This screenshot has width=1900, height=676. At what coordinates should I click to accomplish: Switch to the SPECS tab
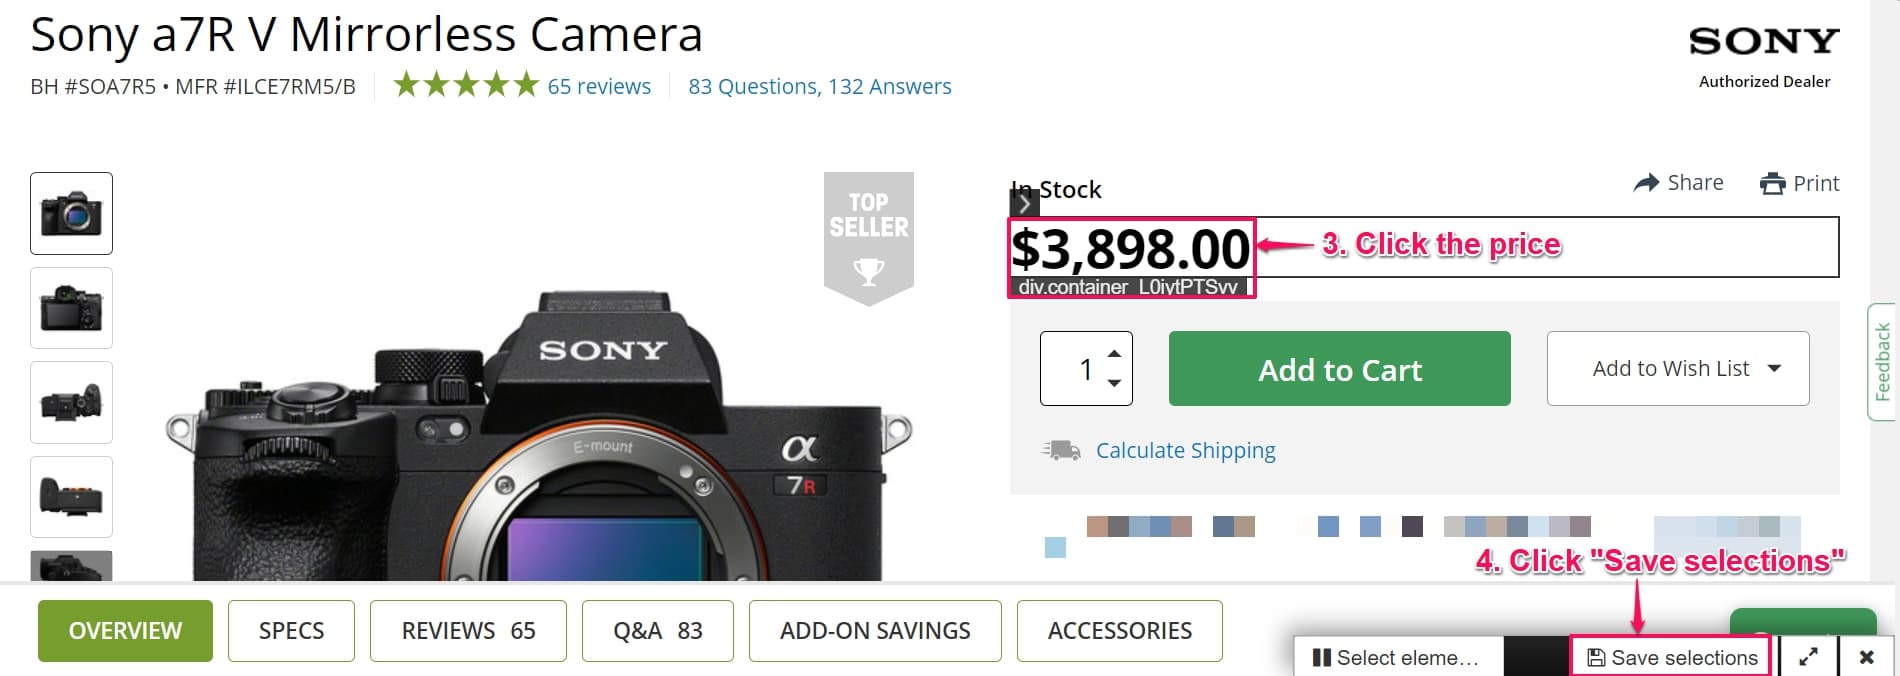291,630
